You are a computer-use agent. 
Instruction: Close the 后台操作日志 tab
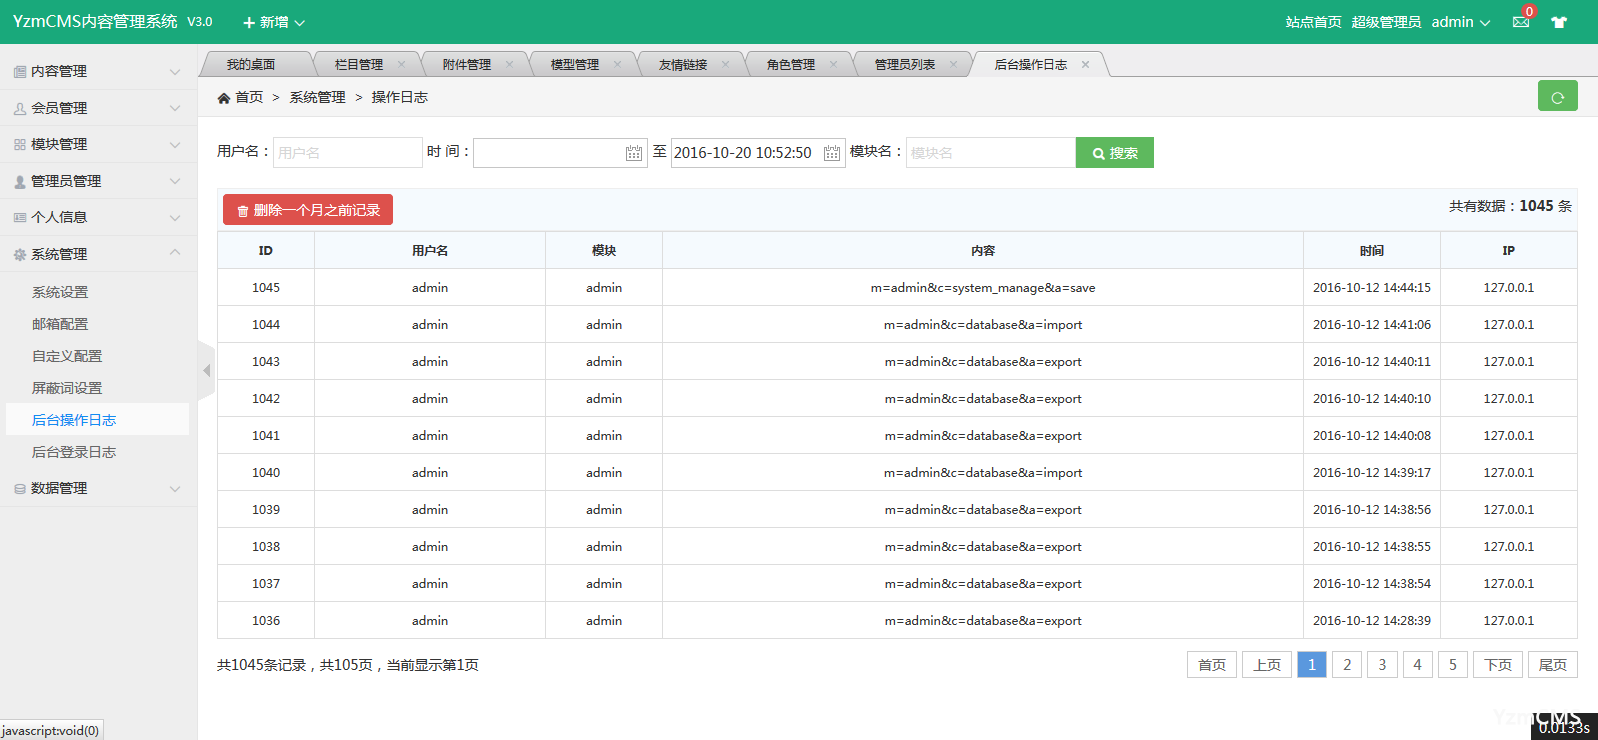point(1085,64)
